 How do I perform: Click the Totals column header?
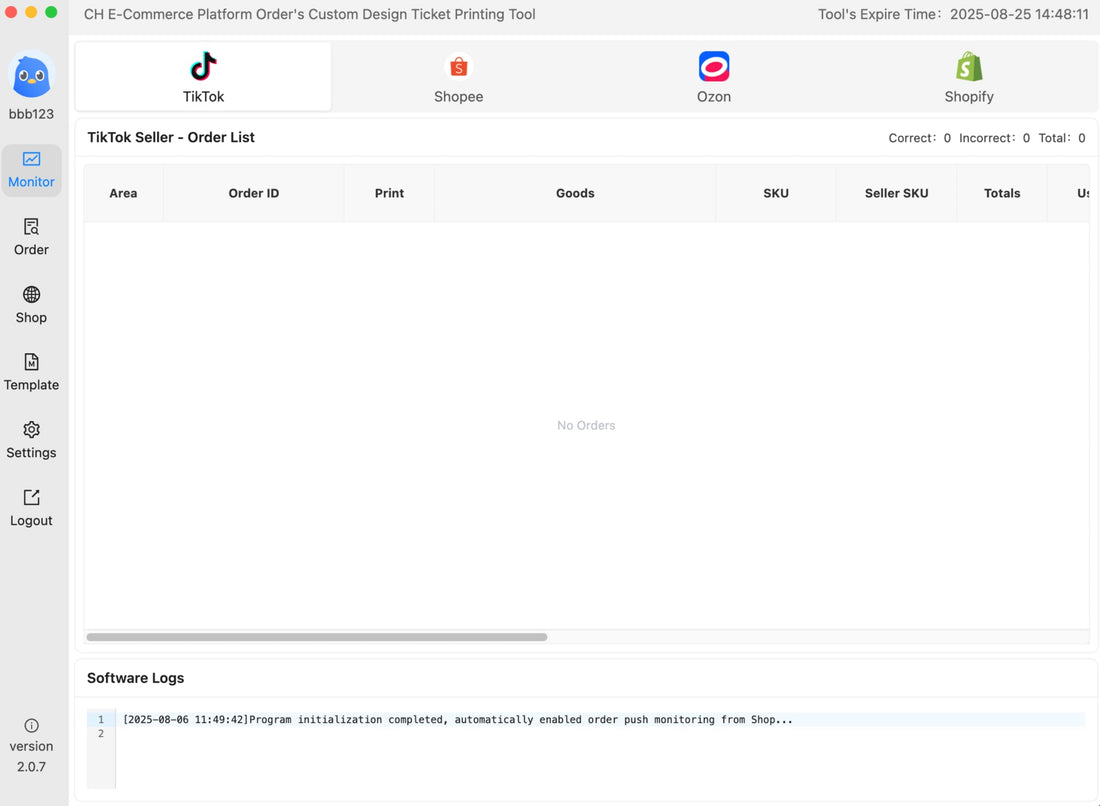coord(1001,193)
